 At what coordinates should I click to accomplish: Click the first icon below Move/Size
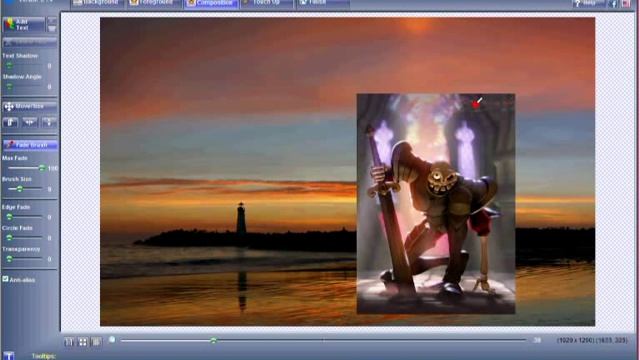tap(10, 122)
